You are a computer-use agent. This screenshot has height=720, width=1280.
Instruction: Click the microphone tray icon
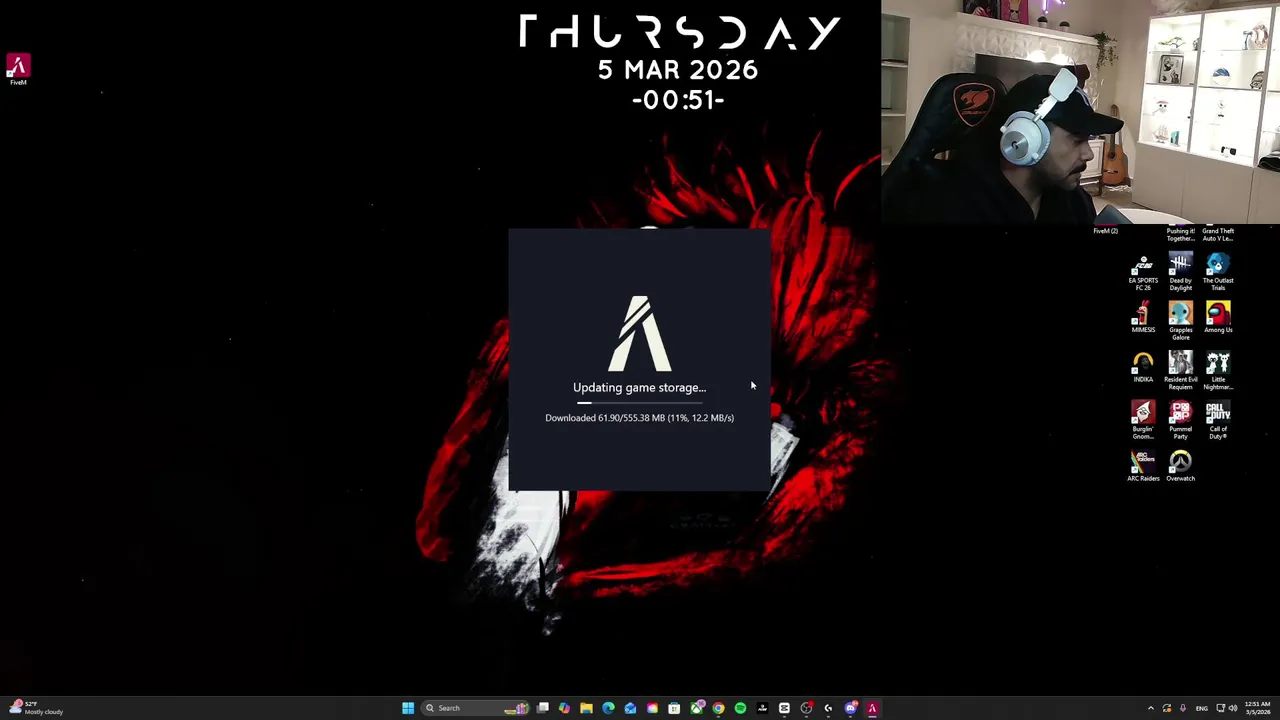(x=1183, y=708)
